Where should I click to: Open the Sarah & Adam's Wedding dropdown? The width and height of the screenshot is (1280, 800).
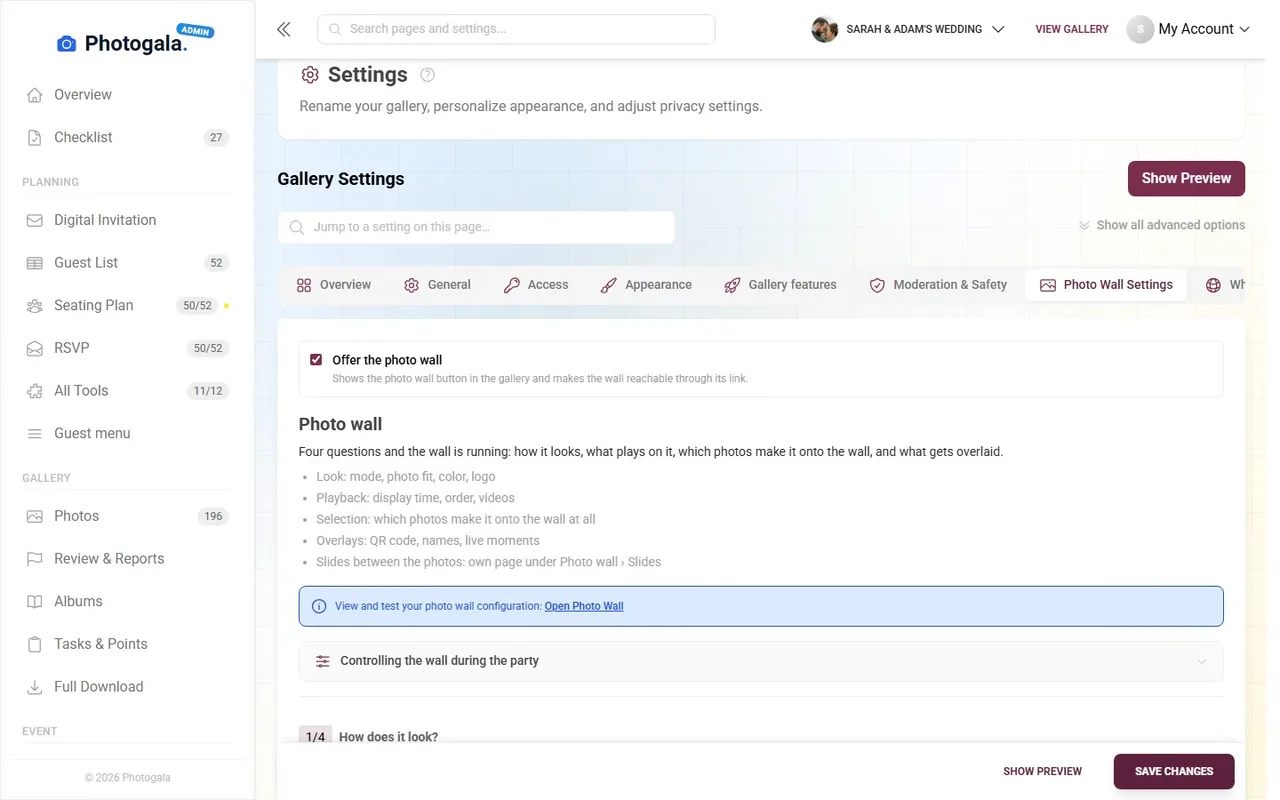[x=908, y=29]
